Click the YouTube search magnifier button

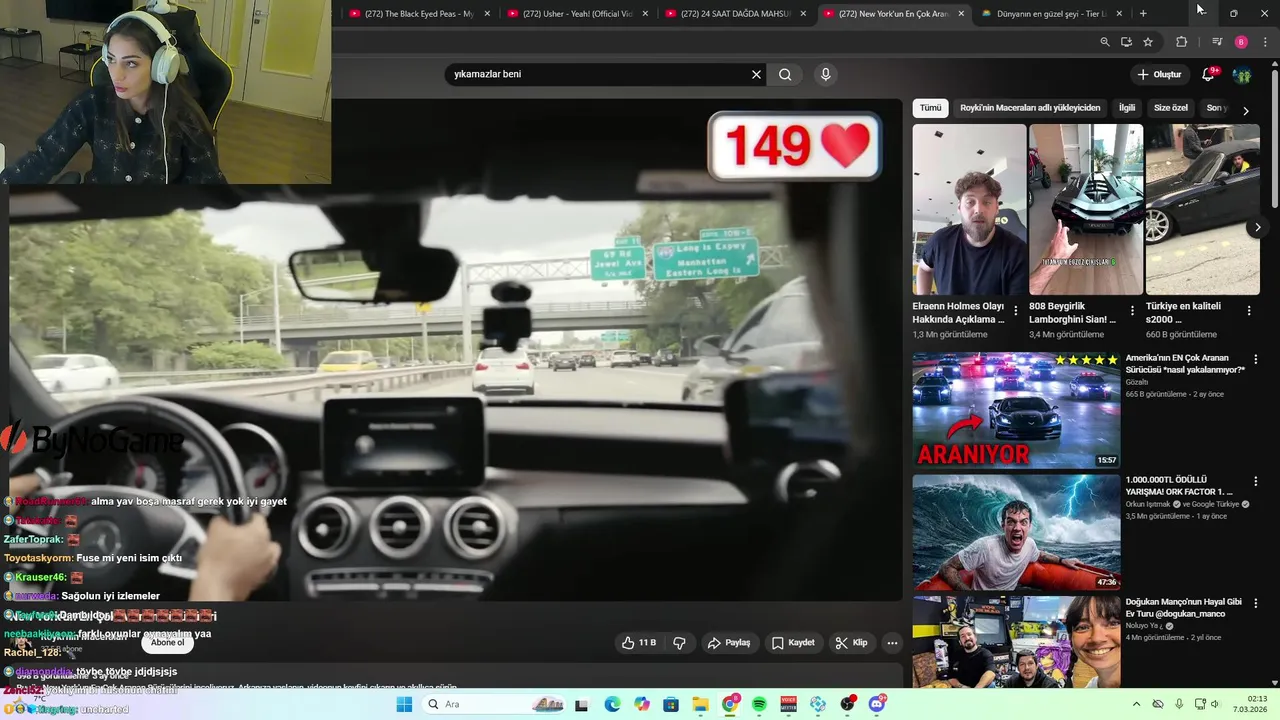tap(785, 74)
